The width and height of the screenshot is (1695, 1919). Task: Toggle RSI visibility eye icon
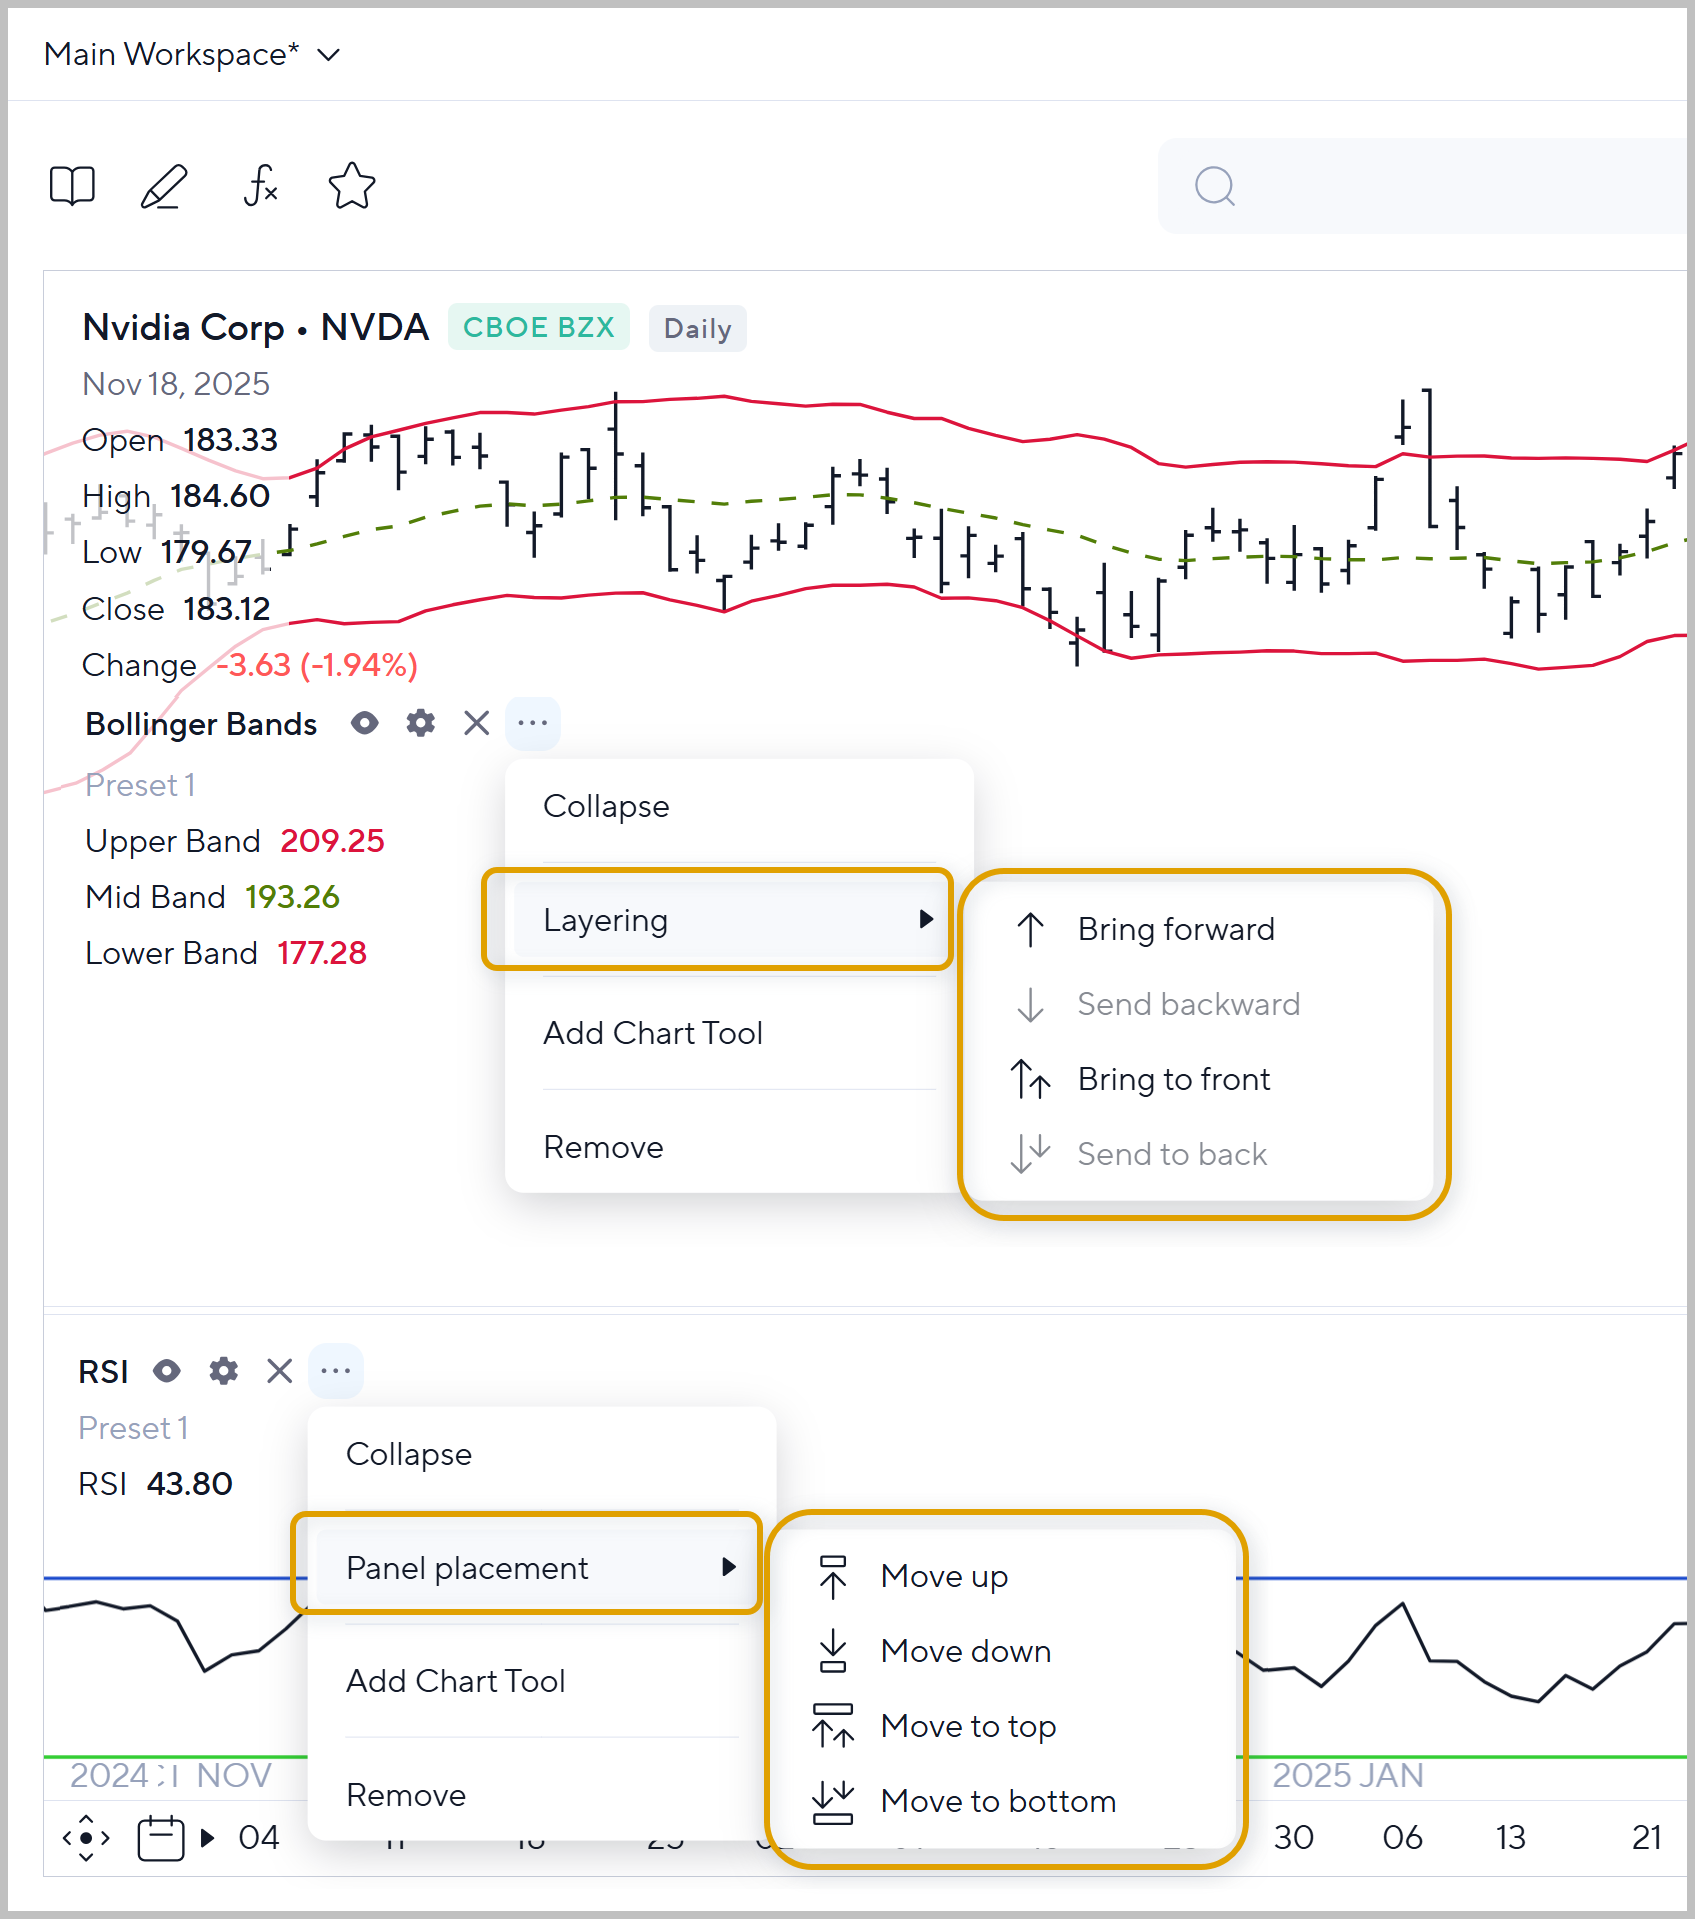tap(167, 1371)
